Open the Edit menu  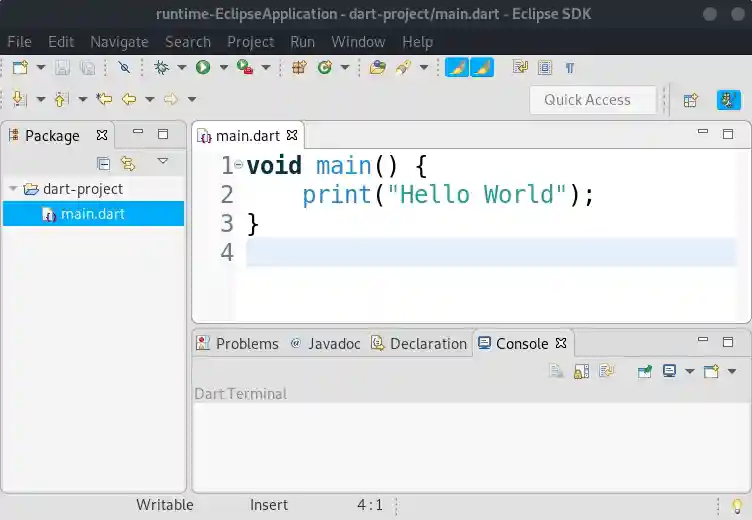pyautogui.click(x=61, y=42)
